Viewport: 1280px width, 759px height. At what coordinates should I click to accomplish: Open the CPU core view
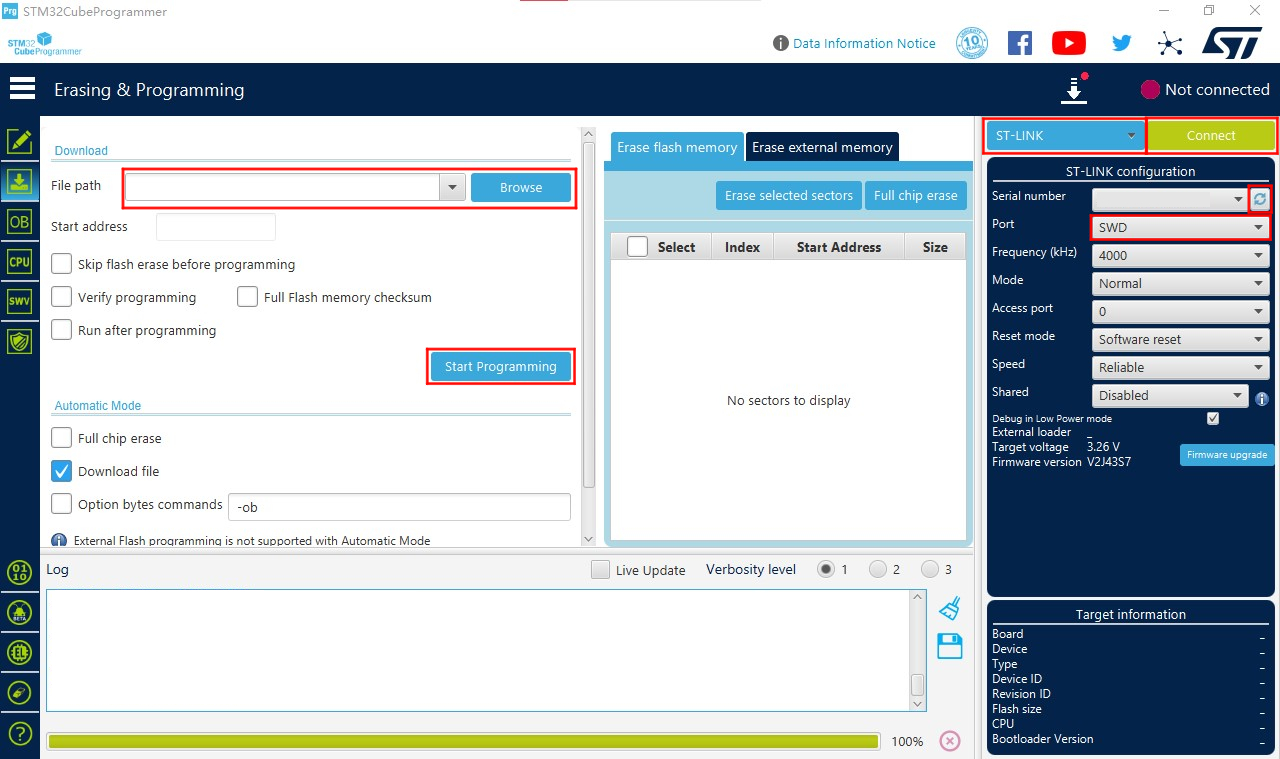[20, 261]
